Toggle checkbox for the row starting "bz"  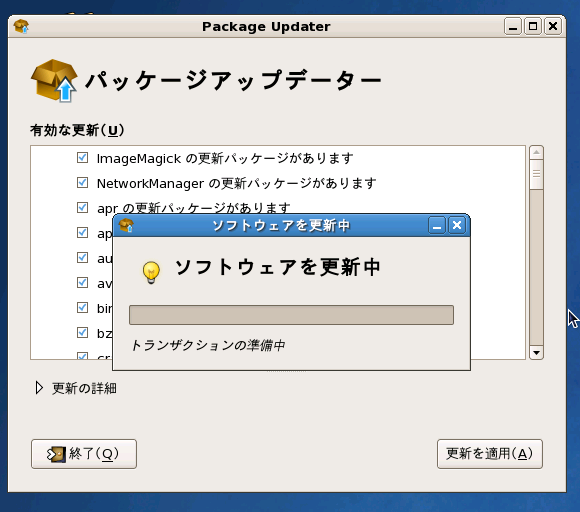tap(82, 333)
